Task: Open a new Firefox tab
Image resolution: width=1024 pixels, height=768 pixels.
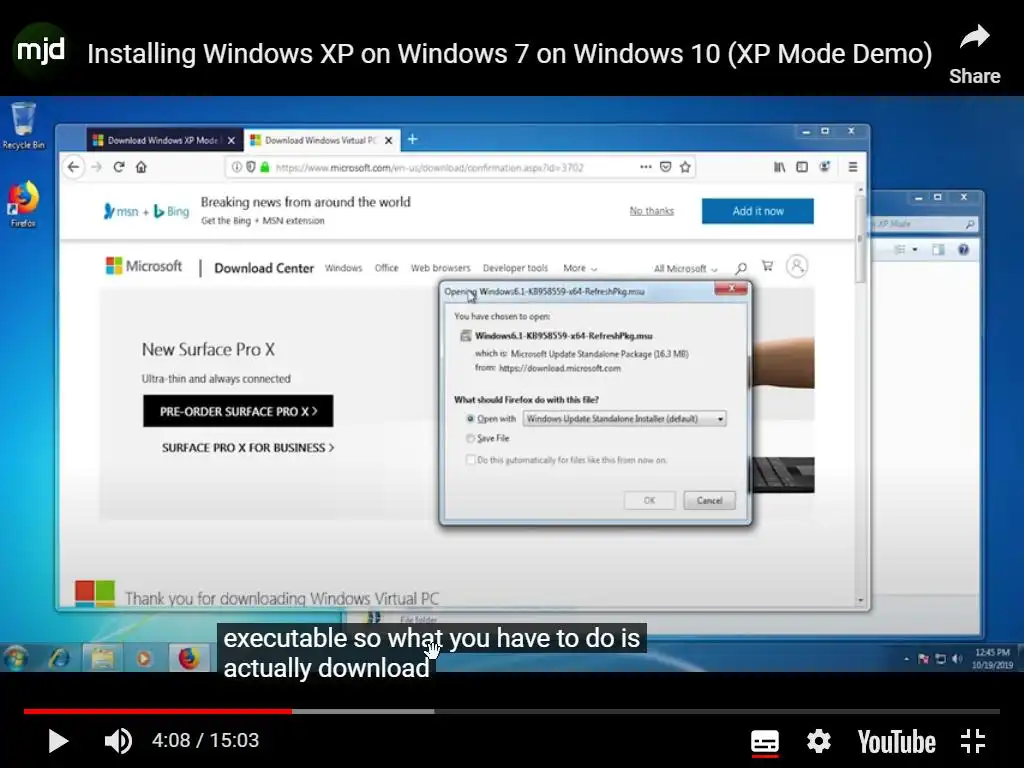Action: pos(413,139)
